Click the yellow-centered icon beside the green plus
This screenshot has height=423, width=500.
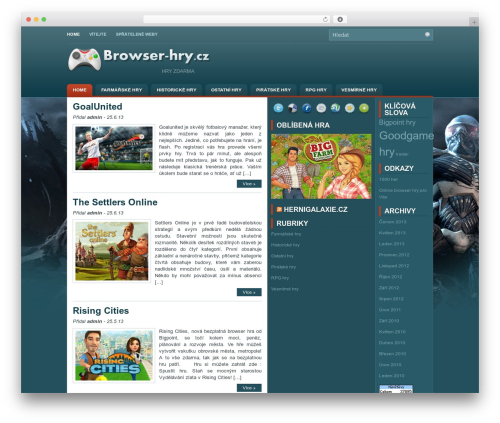[350, 108]
